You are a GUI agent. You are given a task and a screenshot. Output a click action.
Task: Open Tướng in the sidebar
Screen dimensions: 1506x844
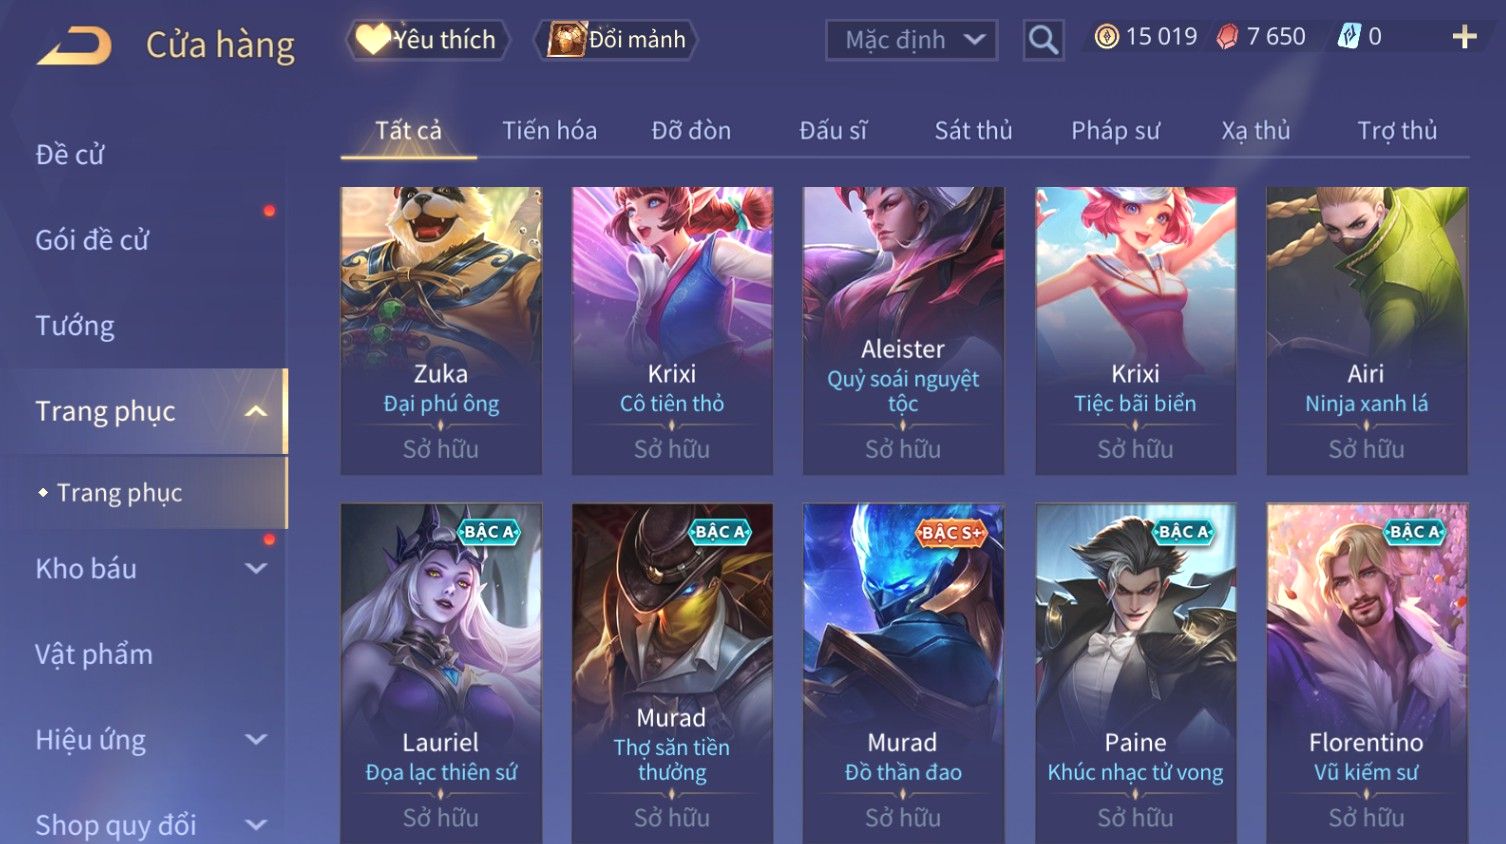[x=75, y=325]
